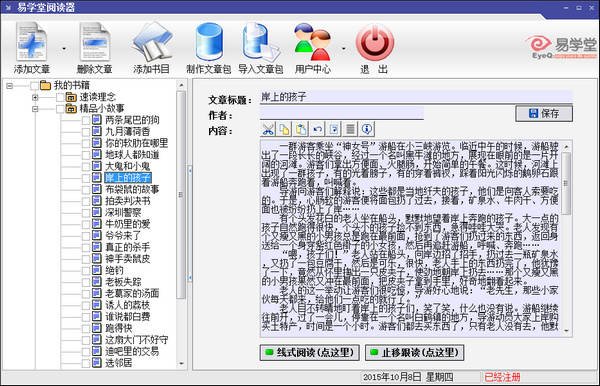Viewport: 600px width, 386px height.
Task: Click the document icon beside 深圳警察
Action: point(97,212)
